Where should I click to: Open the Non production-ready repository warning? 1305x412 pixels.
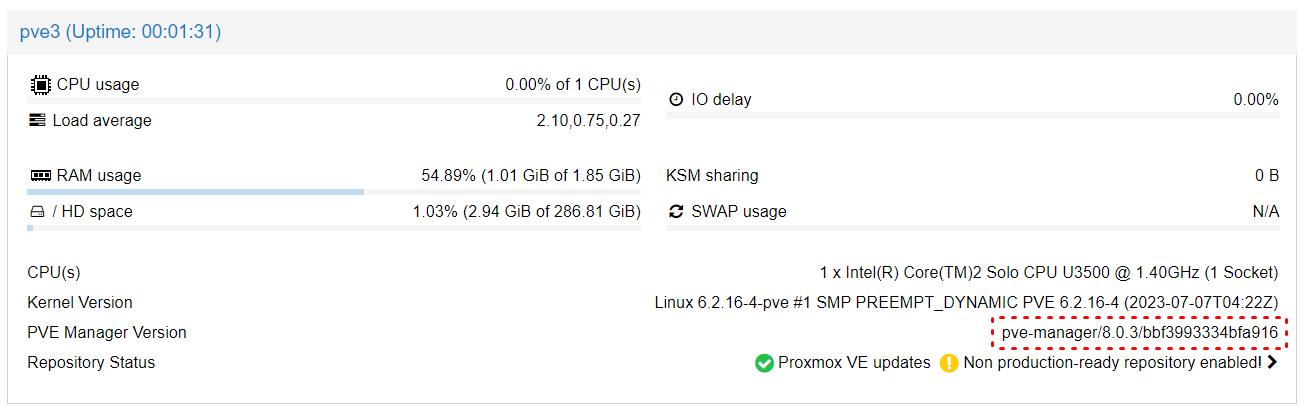pyautogui.click(x=1112, y=363)
